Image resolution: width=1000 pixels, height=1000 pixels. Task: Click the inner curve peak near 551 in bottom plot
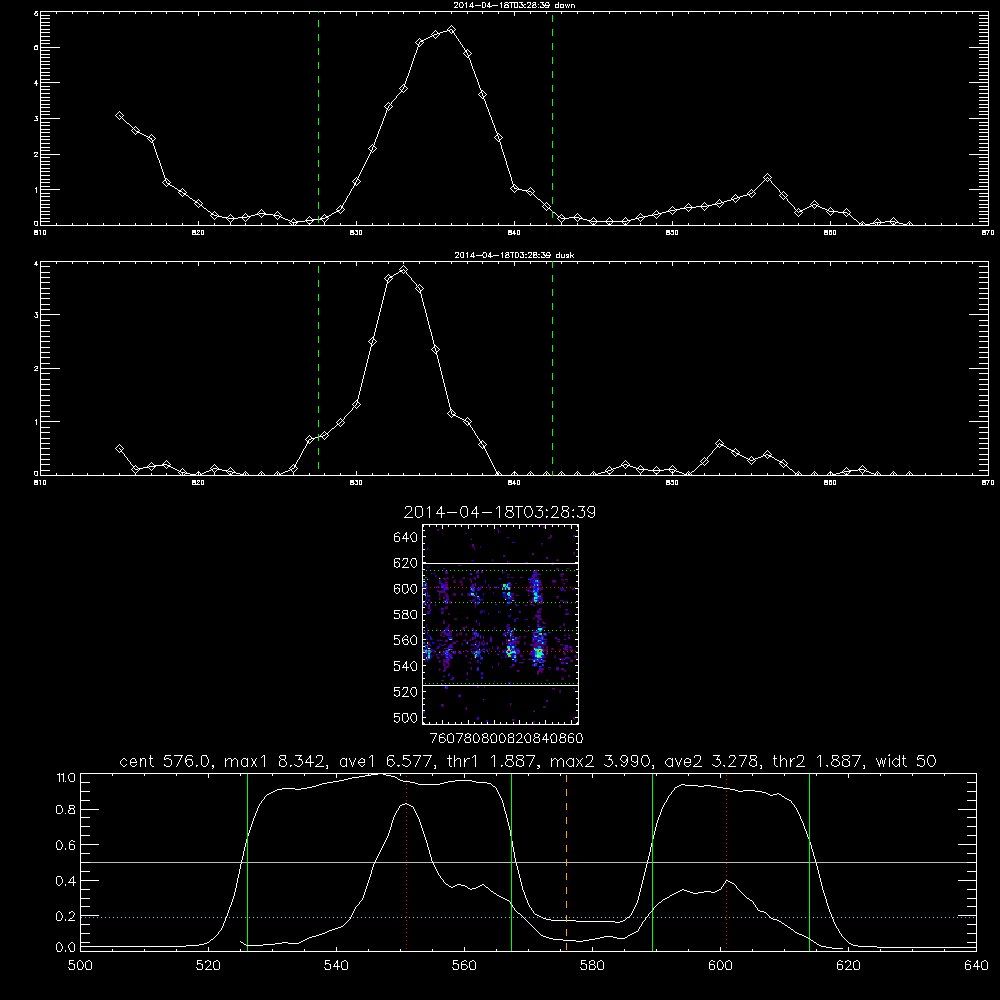pyautogui.click(x=406, y=805)
